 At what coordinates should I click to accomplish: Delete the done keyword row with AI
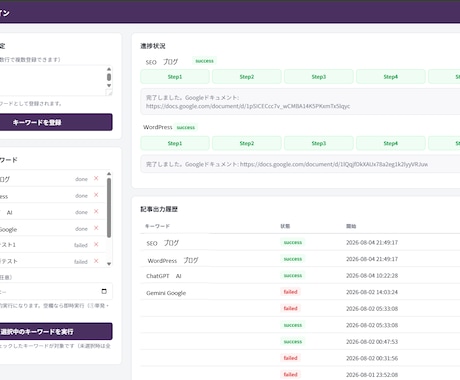click(x=96, y=211)
